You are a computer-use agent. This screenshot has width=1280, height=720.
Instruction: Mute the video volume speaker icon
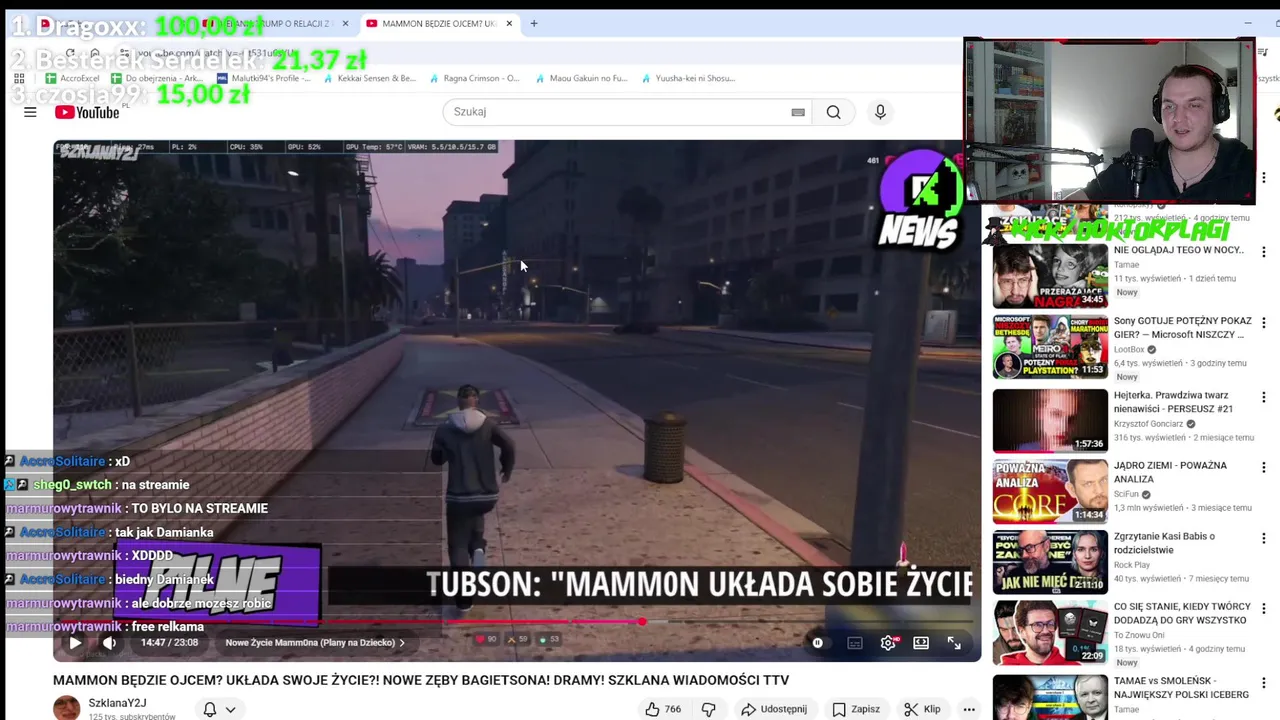(109, 643)
